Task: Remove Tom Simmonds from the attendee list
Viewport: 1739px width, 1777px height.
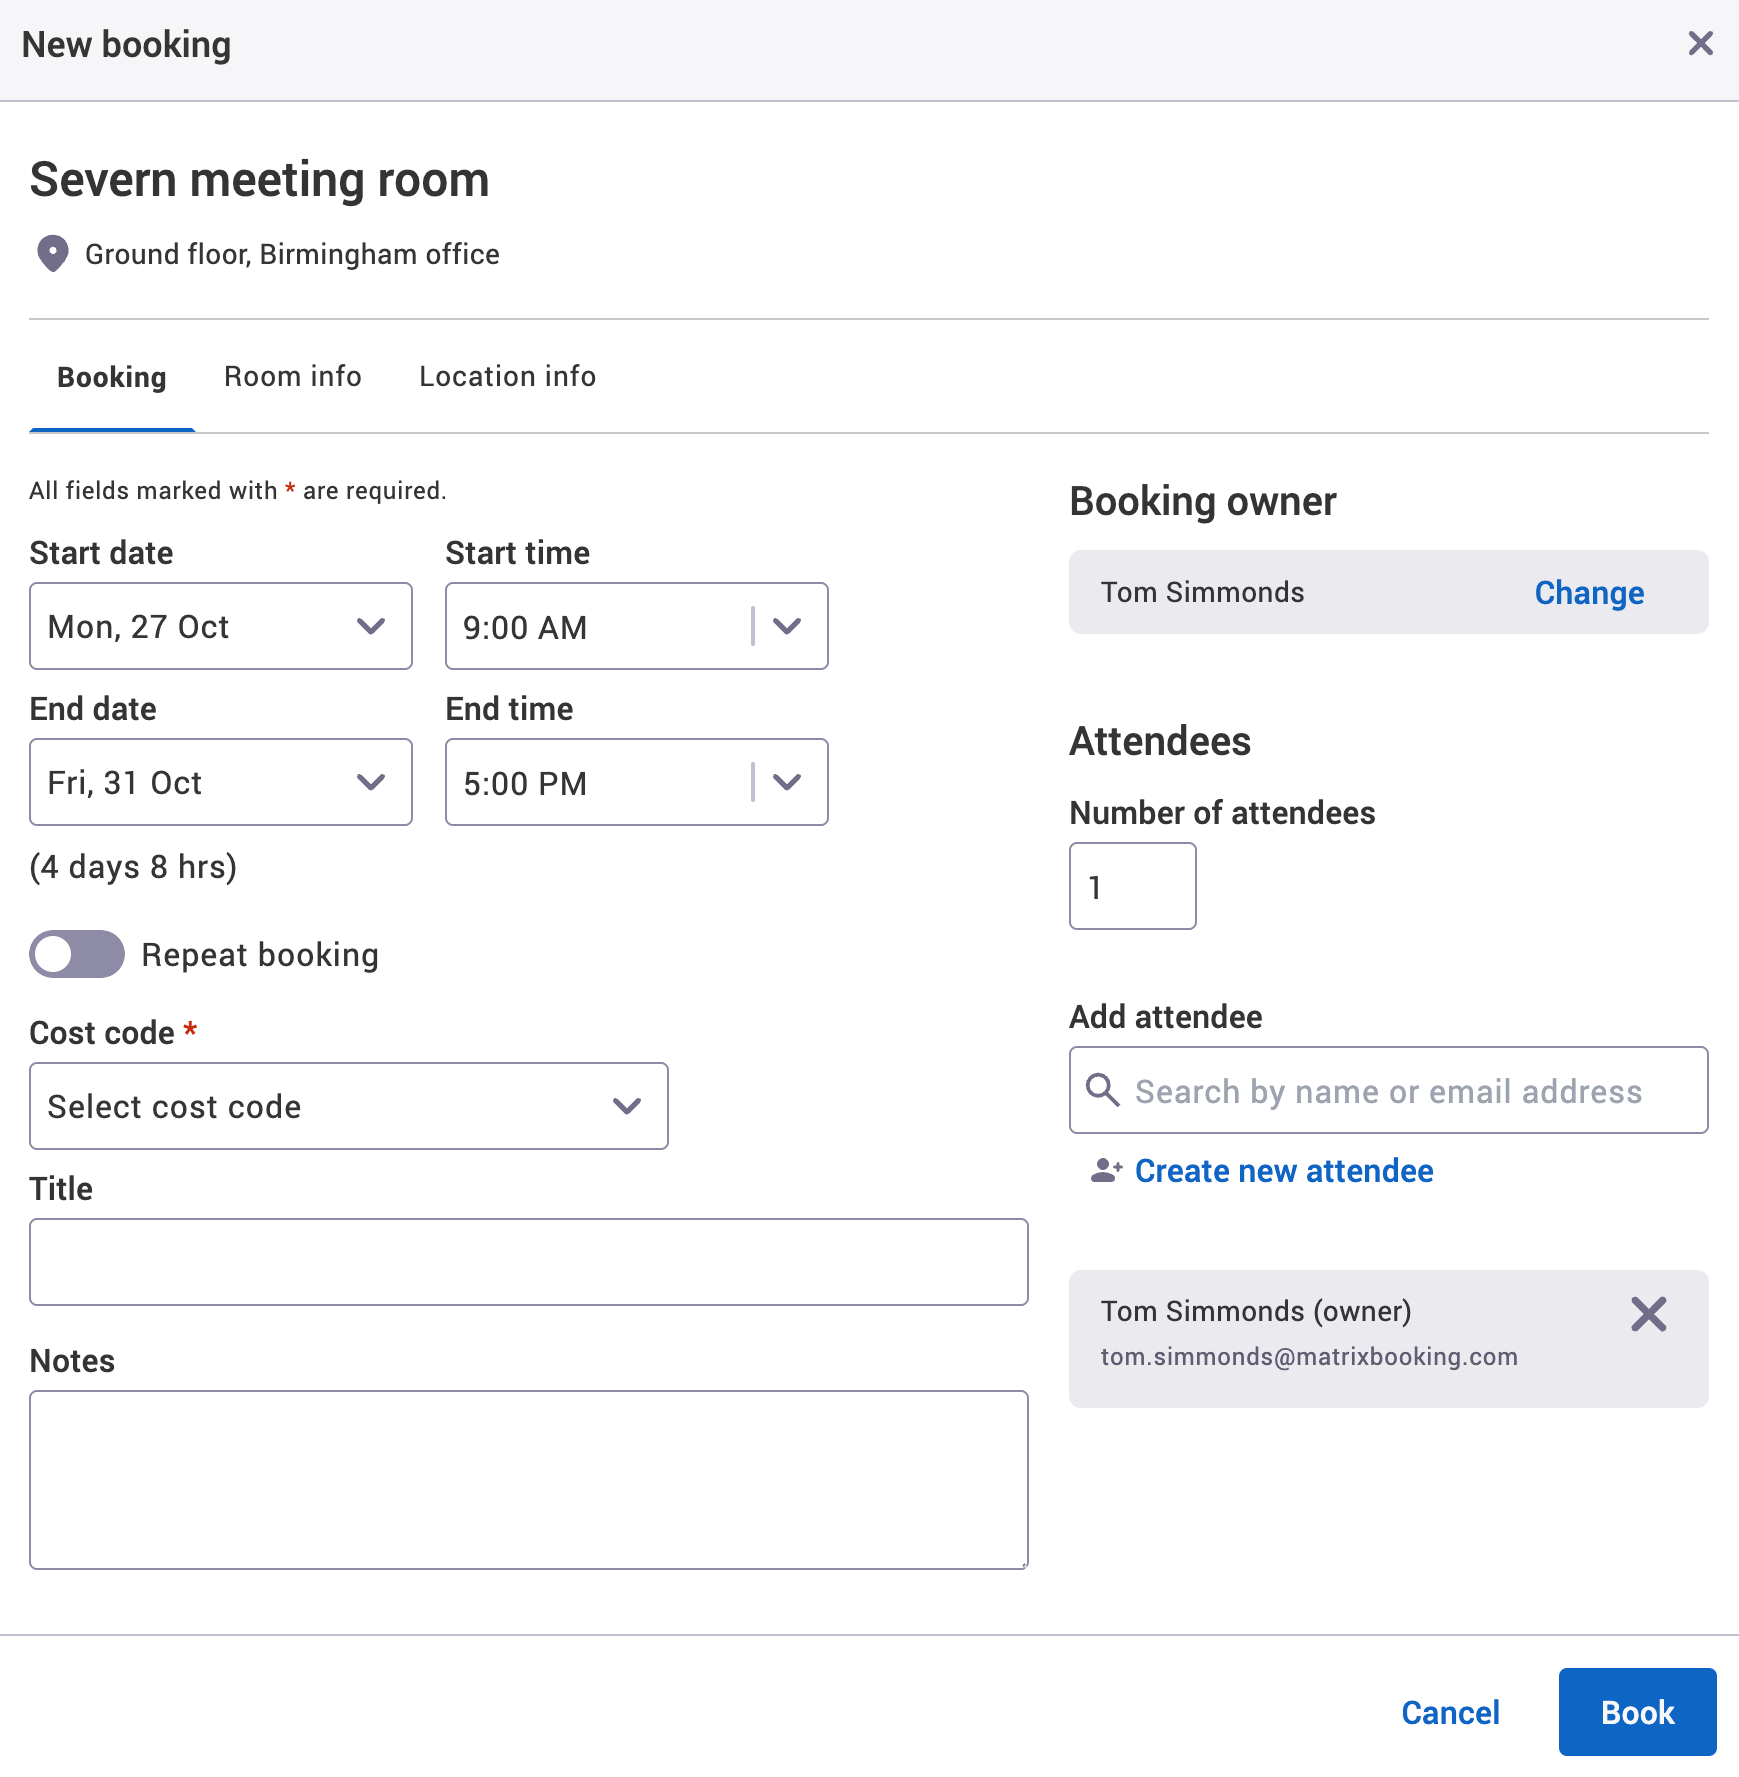Action: point(1648,1314)
